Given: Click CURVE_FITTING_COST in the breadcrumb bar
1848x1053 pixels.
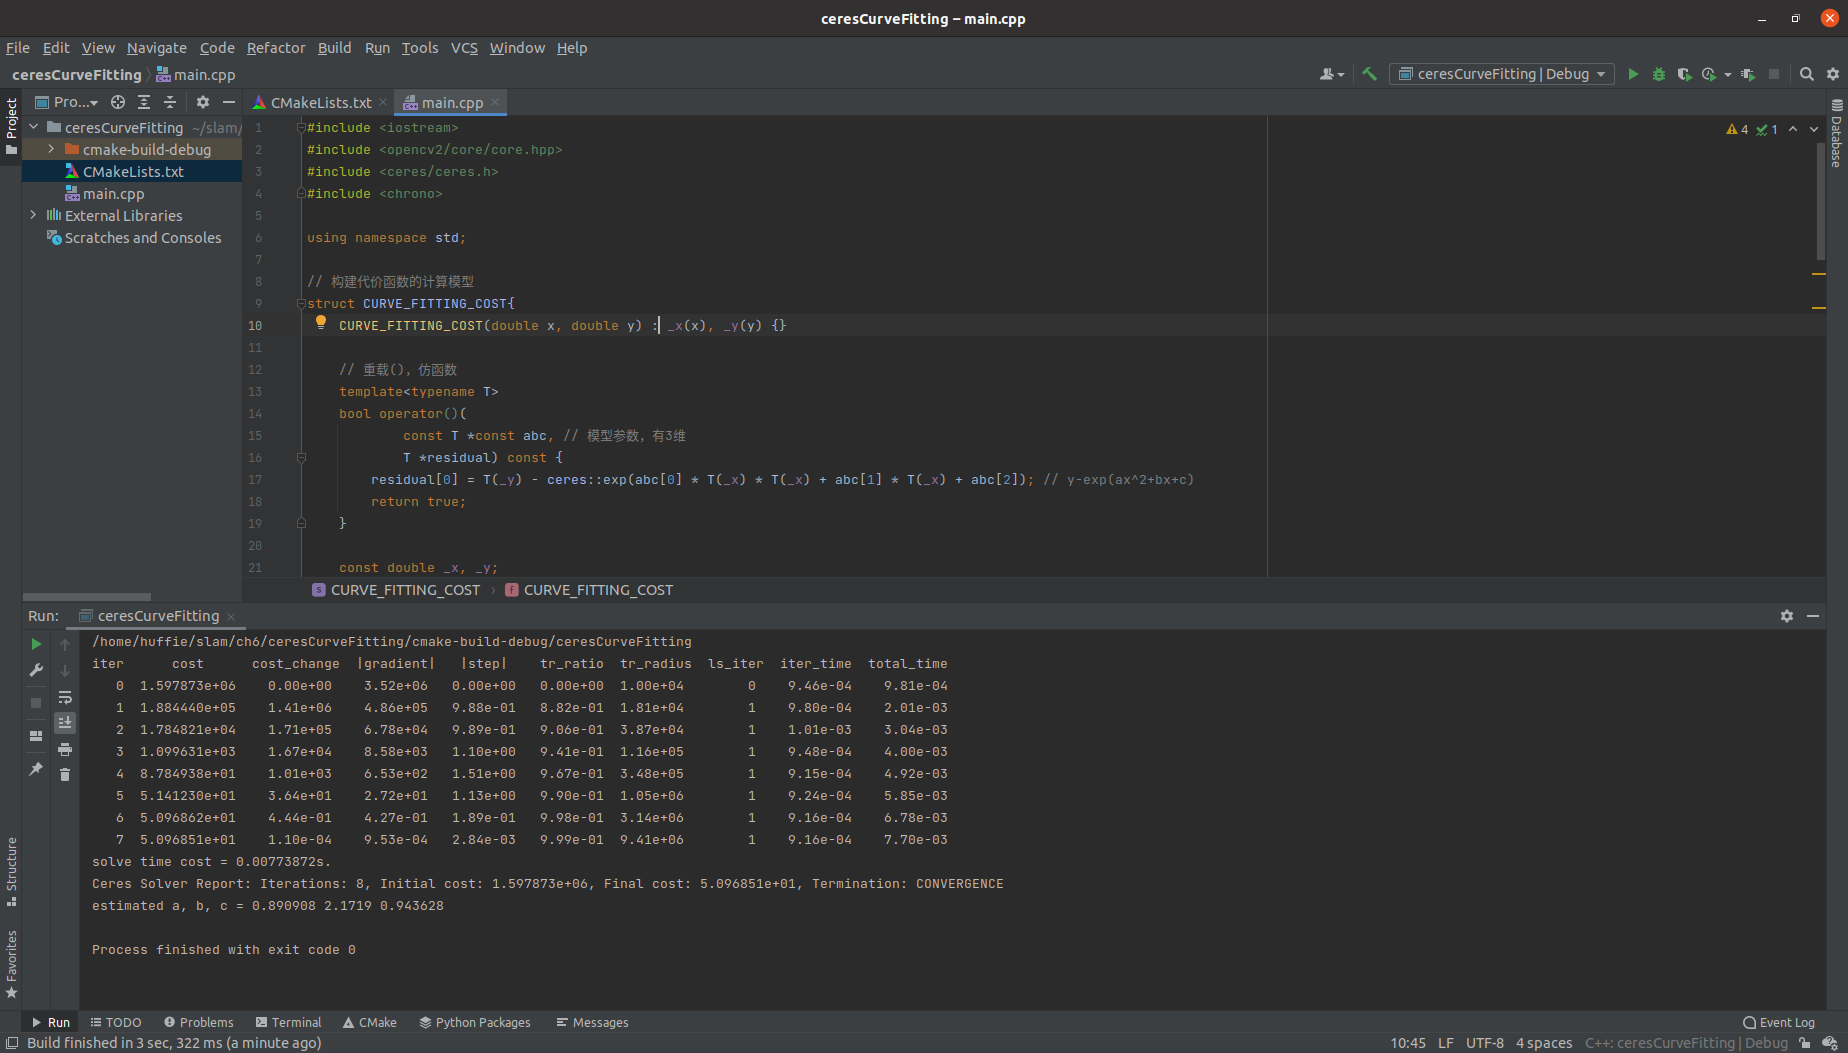Looking at the screenshot, I should point(404,589).
